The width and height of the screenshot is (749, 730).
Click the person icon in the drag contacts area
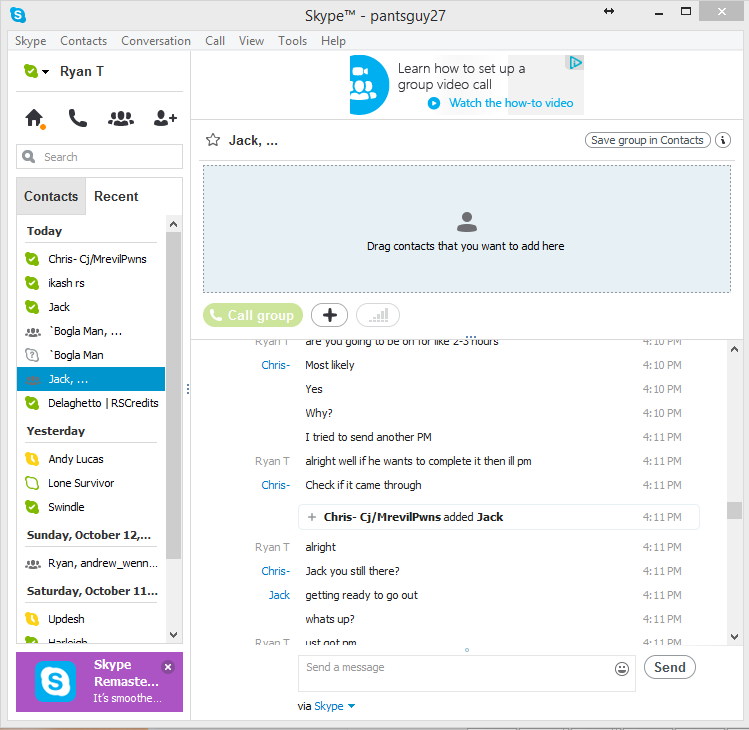coord(467,222)
